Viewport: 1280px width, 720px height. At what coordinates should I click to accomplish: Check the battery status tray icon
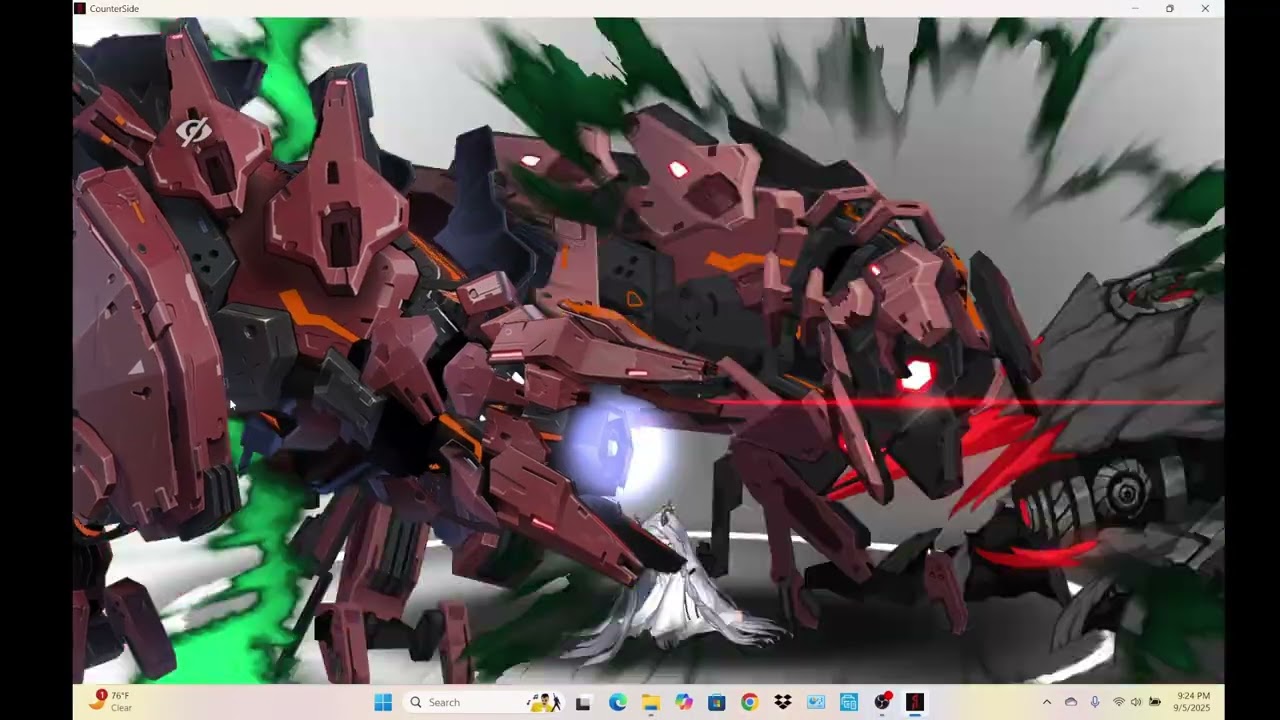1155,702
